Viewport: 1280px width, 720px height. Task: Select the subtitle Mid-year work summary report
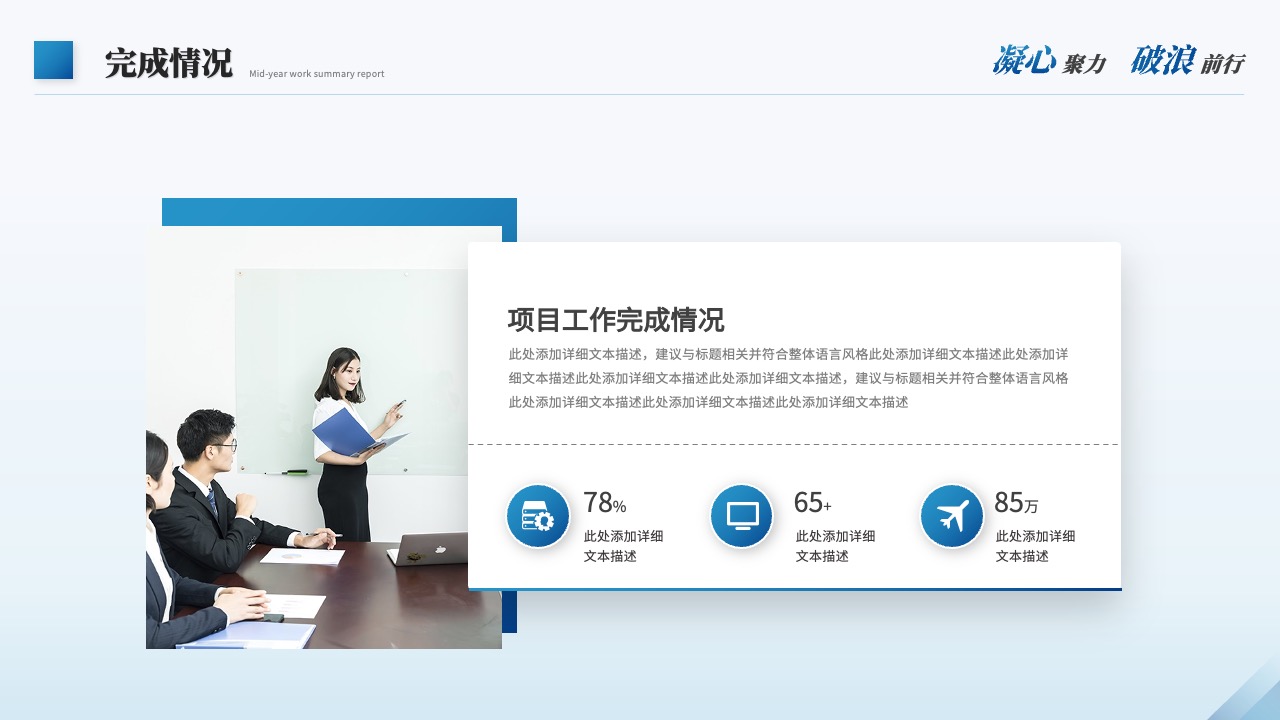point(316,74)
